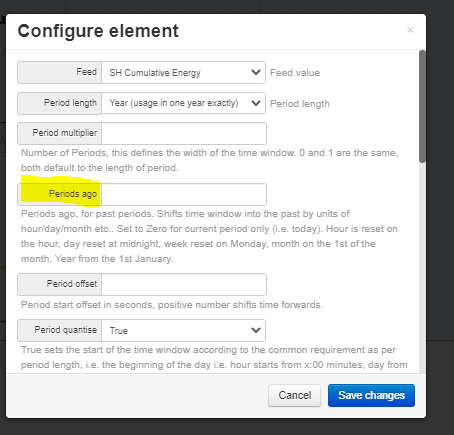Expand the Period length dropdown set to Year
This screenshot has height=435, width=454.
tap(184, 103)
